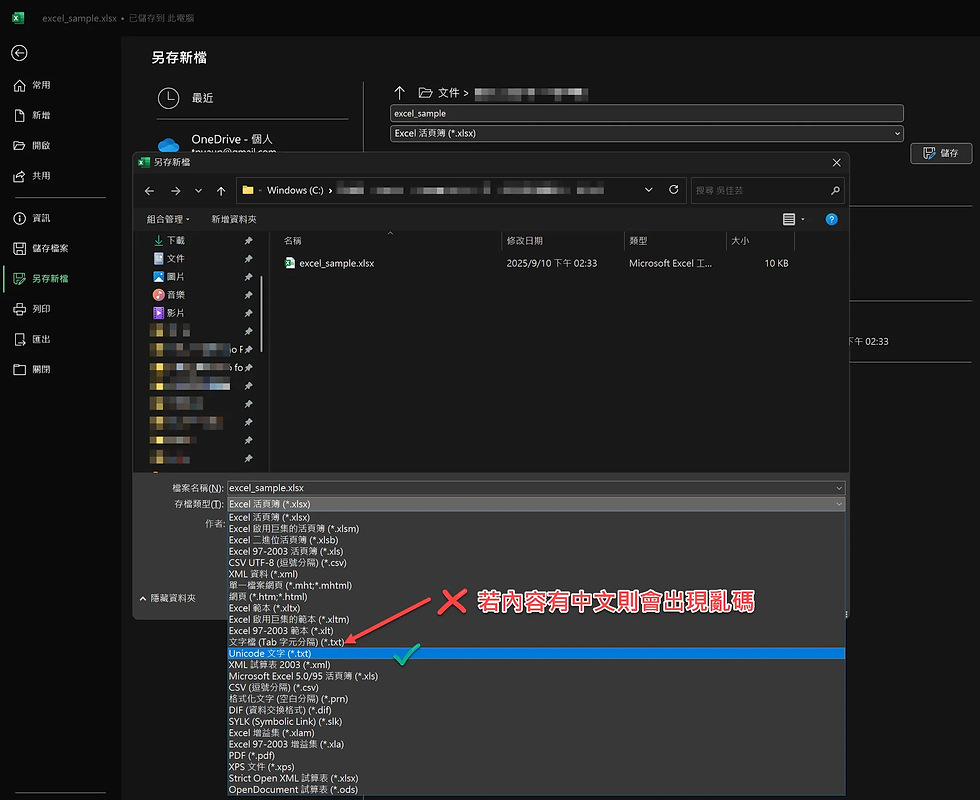Sort by 類型 column header
980x800 pixels.
[638, 241]
